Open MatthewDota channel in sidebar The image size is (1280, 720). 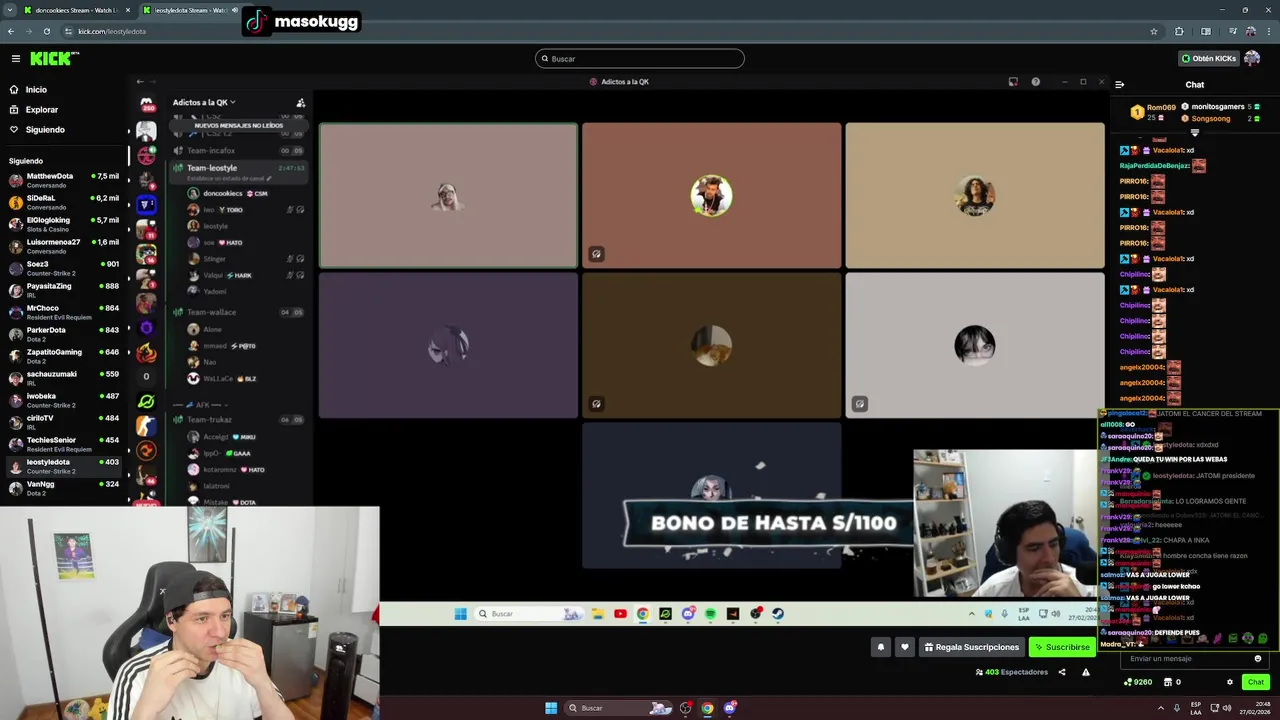tap(64, 180)
